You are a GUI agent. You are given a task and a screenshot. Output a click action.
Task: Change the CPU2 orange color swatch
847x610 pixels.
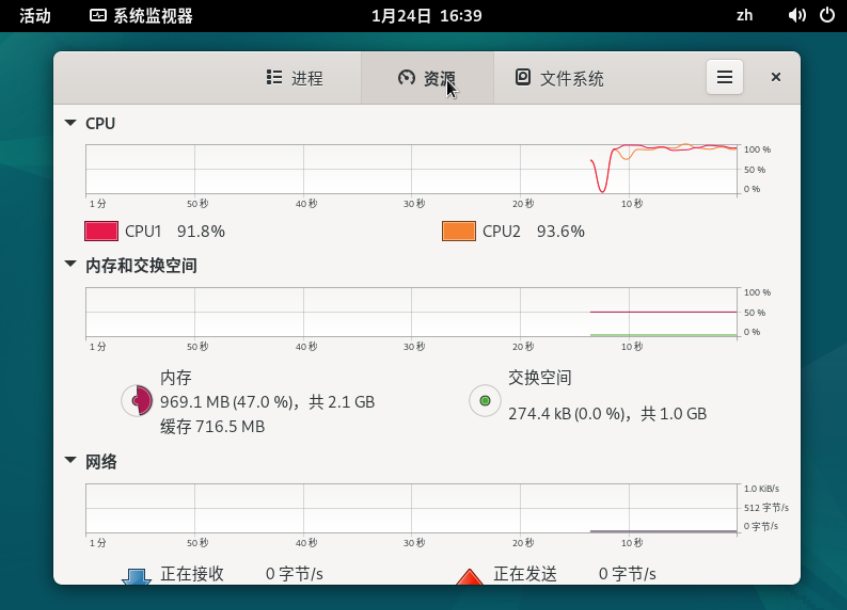coord(459,231)
